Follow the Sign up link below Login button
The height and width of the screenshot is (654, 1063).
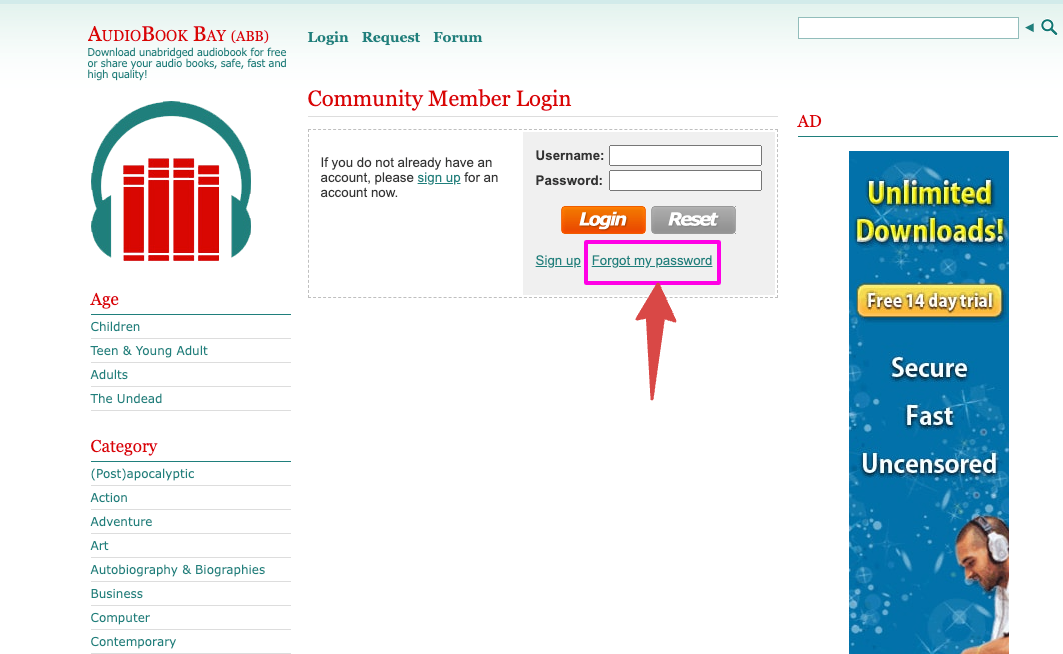pos(558,261)
